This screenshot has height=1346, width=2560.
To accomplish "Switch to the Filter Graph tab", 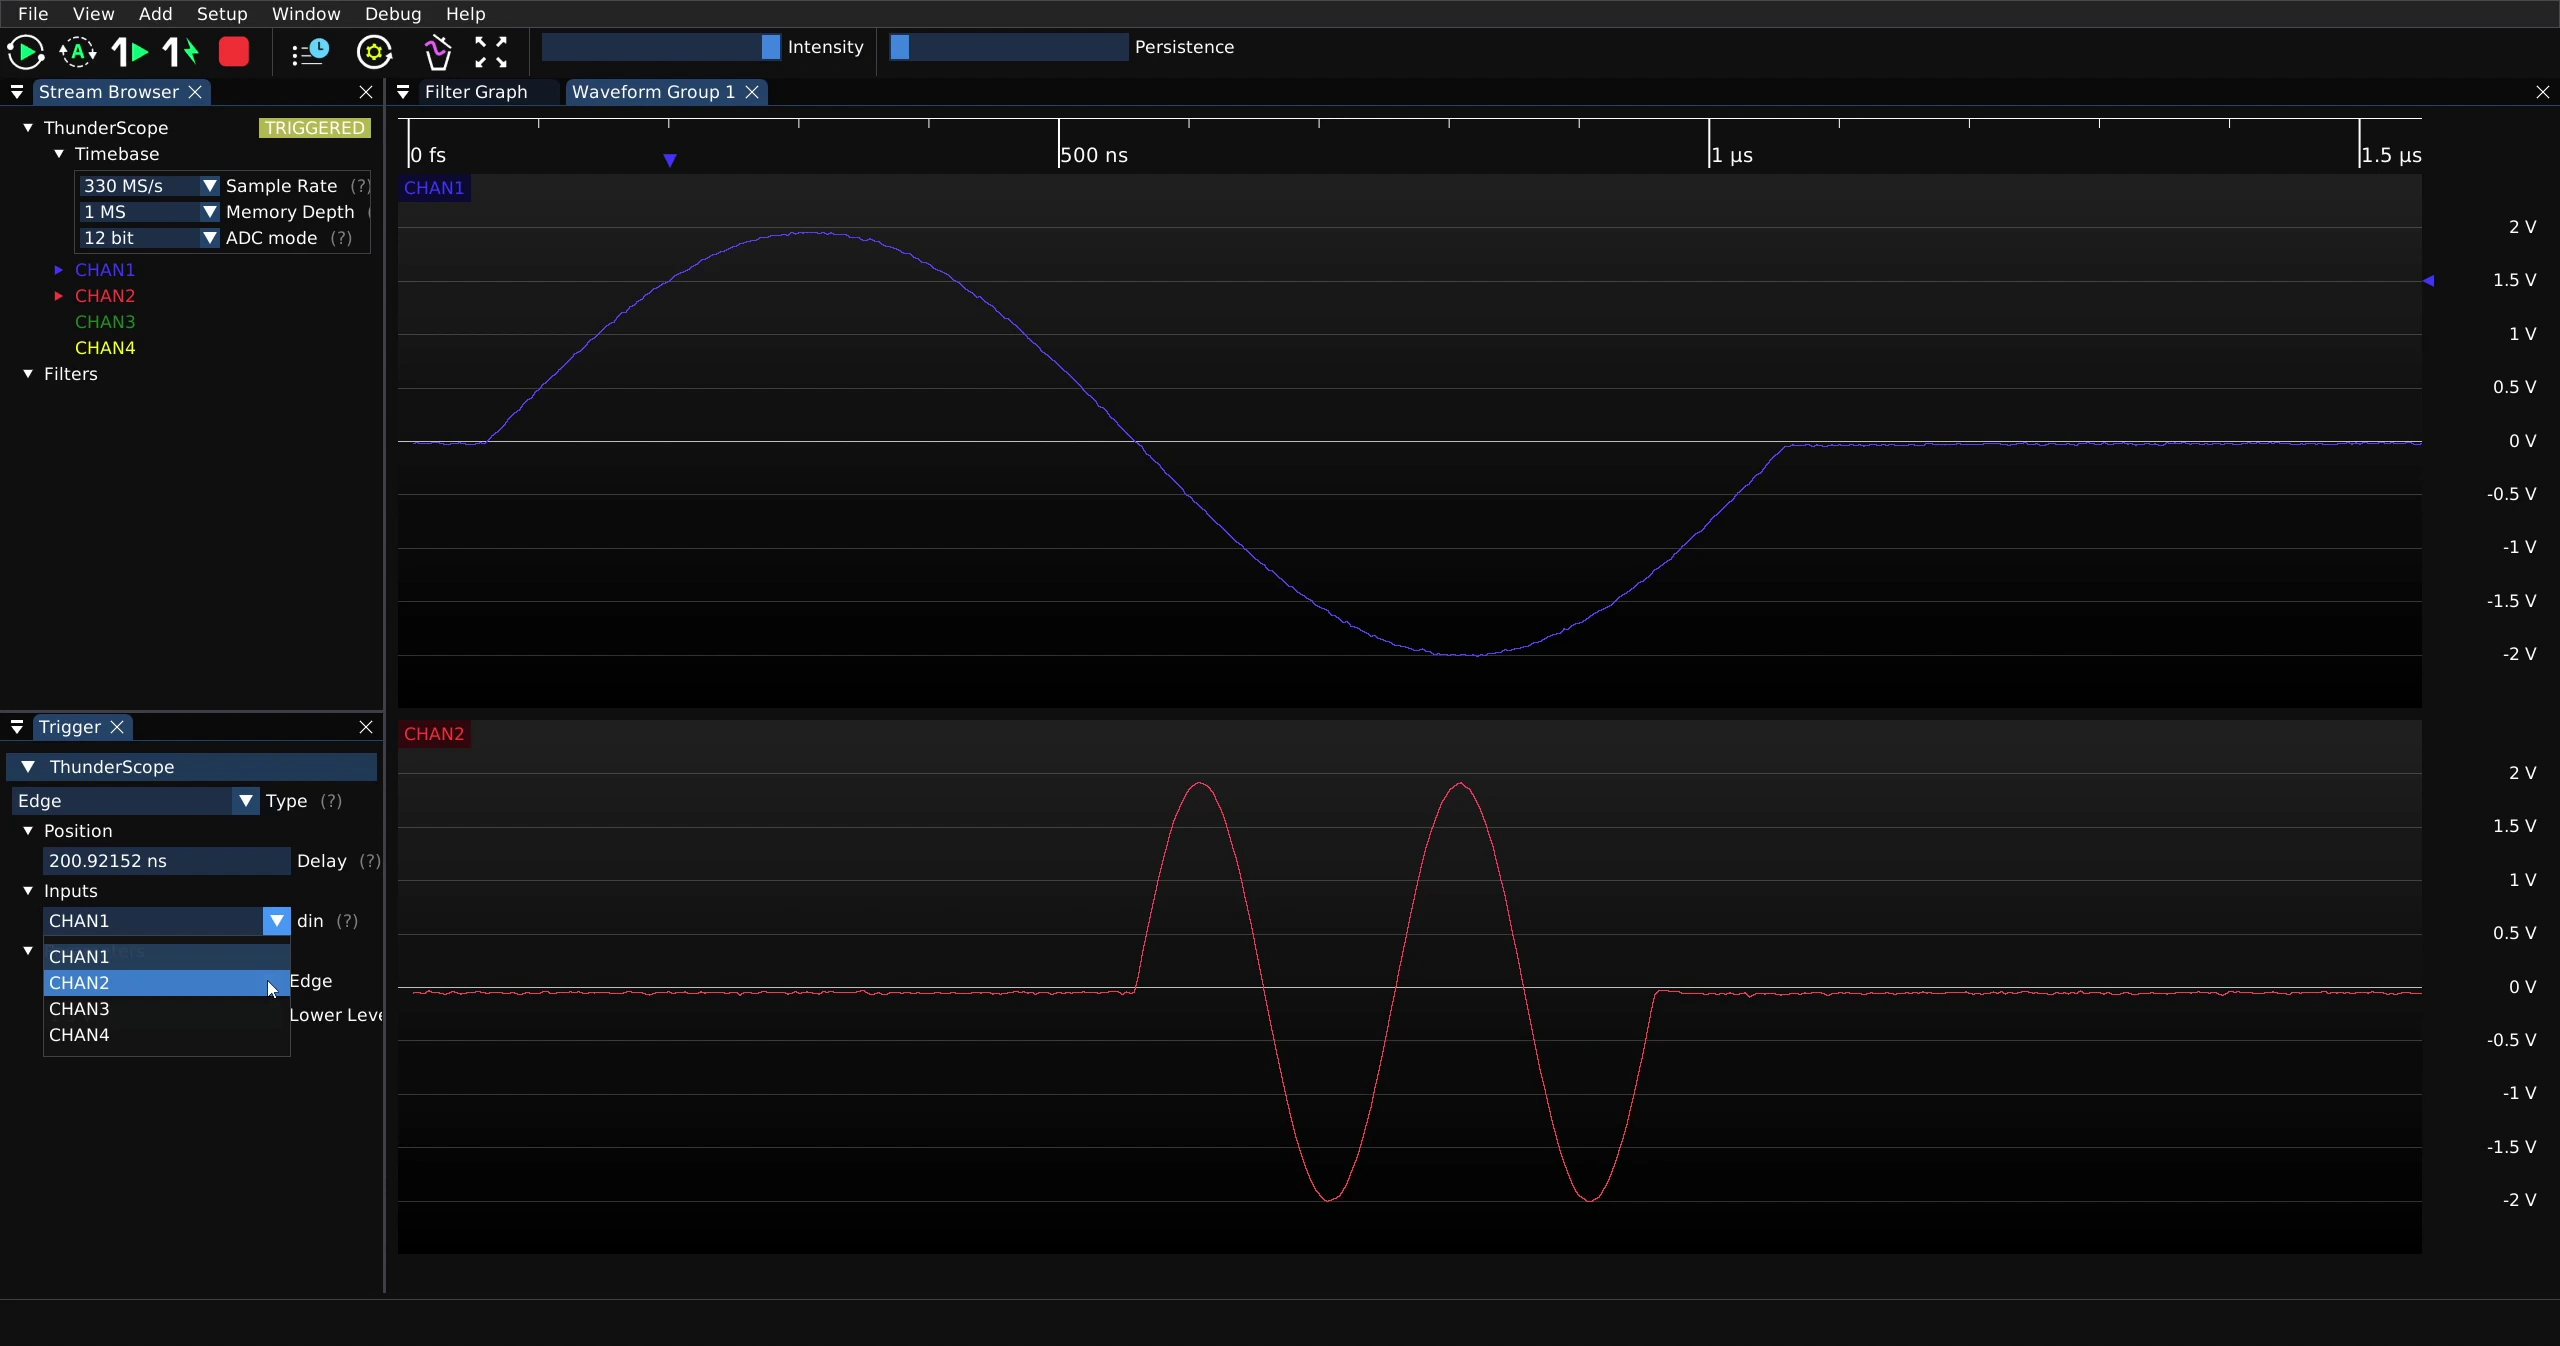I will tap(476, 92).
